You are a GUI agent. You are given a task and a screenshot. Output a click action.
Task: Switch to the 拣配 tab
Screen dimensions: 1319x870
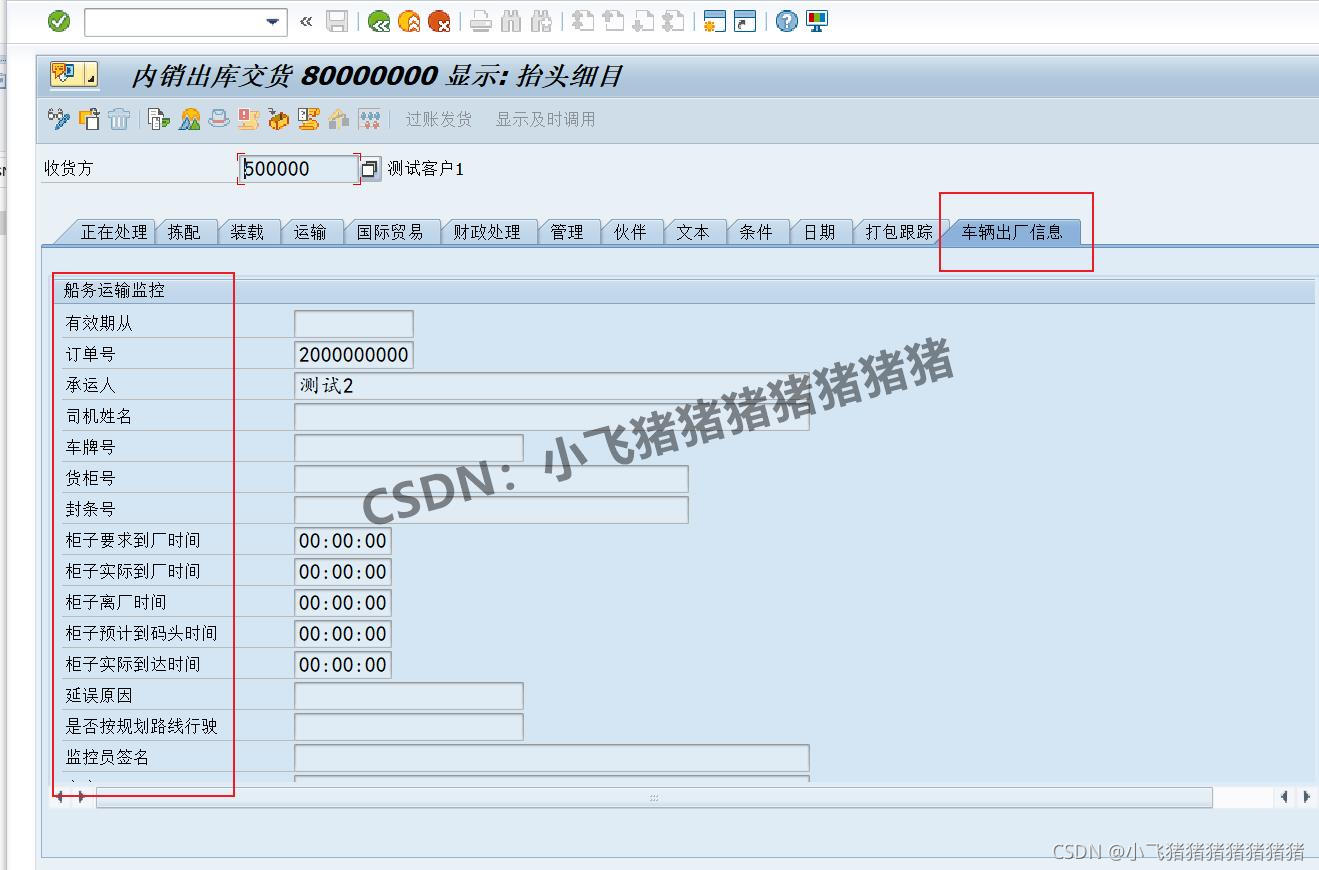tap(184, 232)
